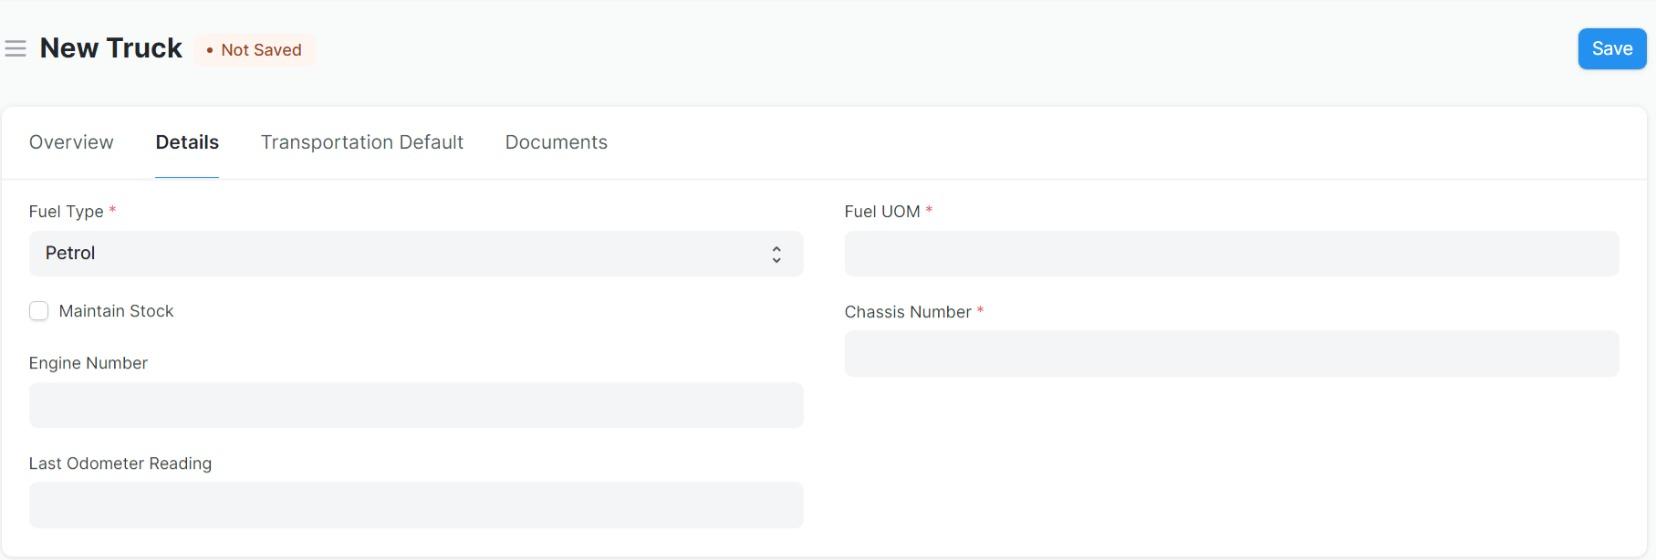Open the Fuel UOM link field
Screen dimensions: 1656x560
coord(1231,254)
